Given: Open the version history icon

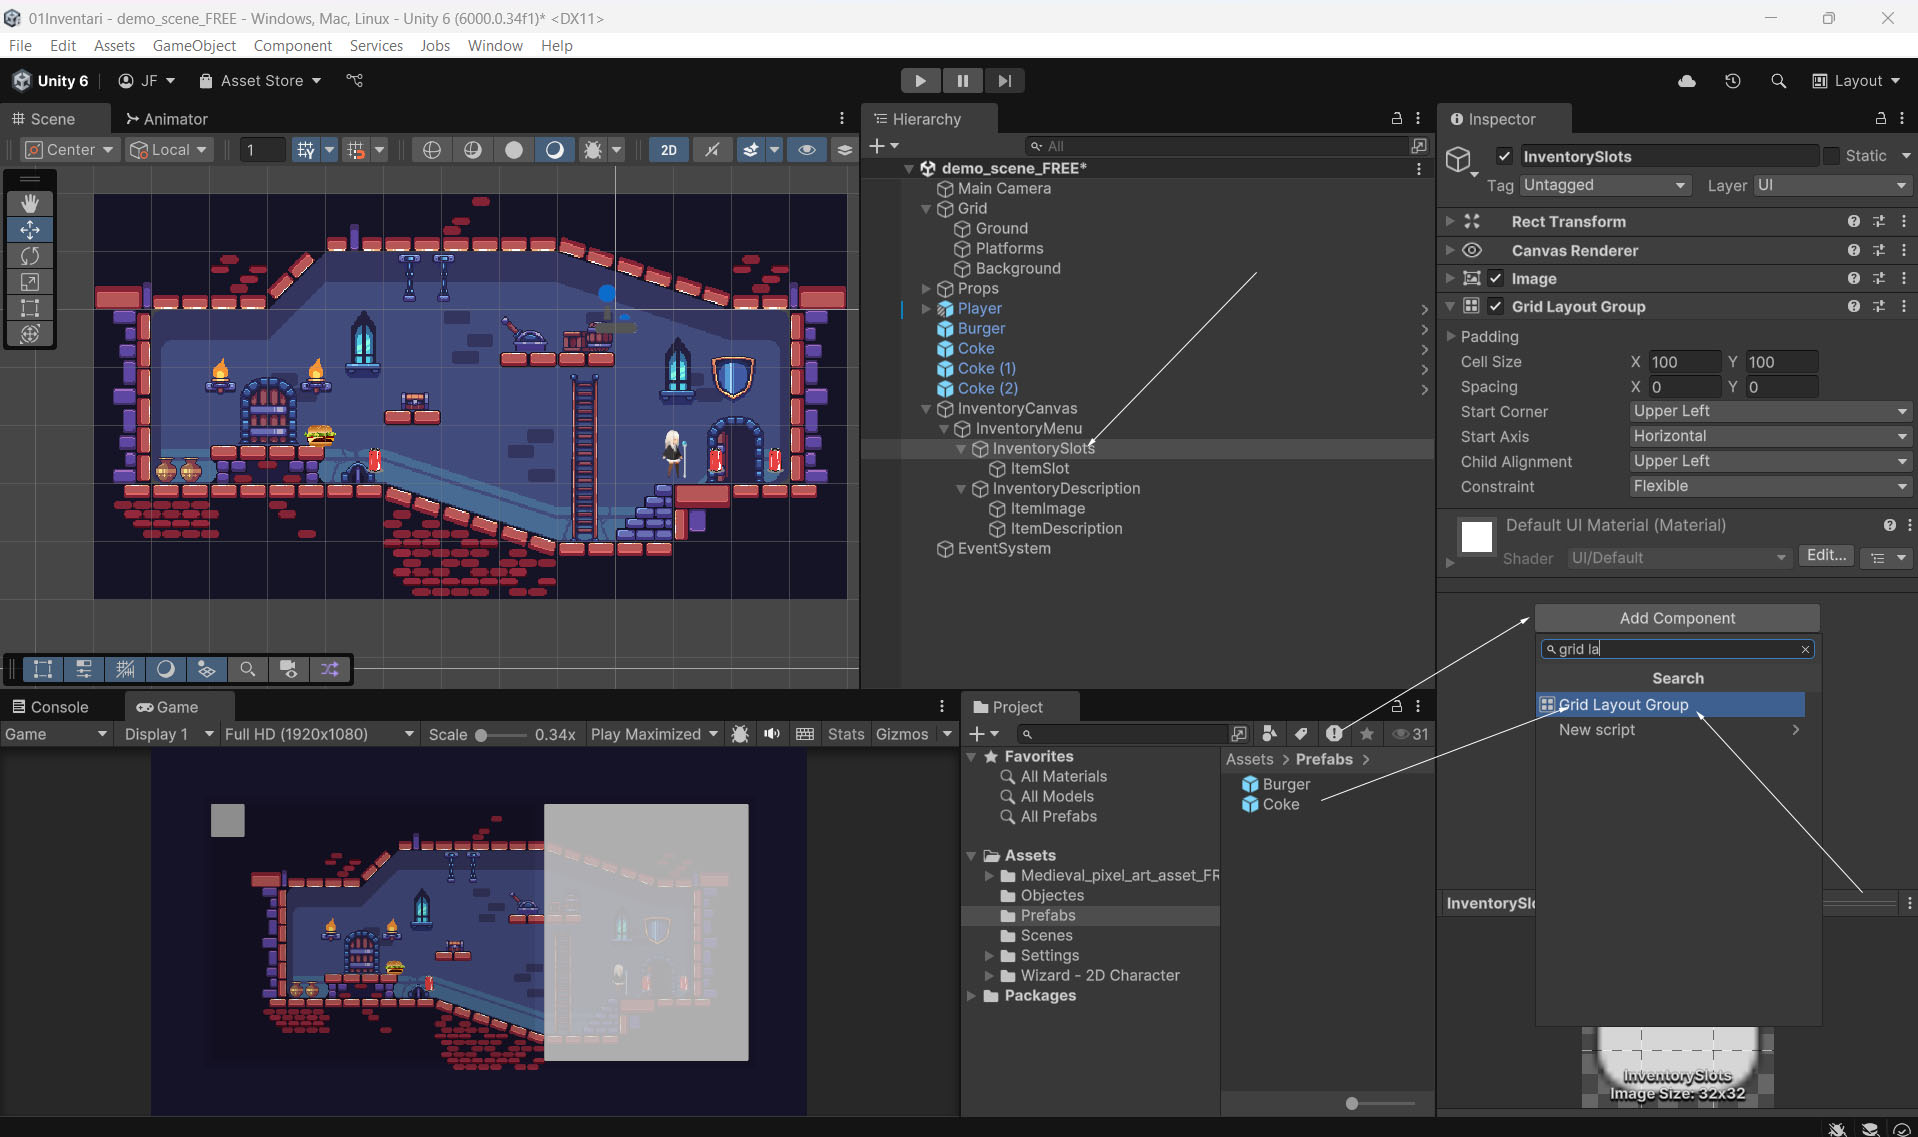Looking at the screenshot, I should pyautogui.click(x=1732, y=81).
